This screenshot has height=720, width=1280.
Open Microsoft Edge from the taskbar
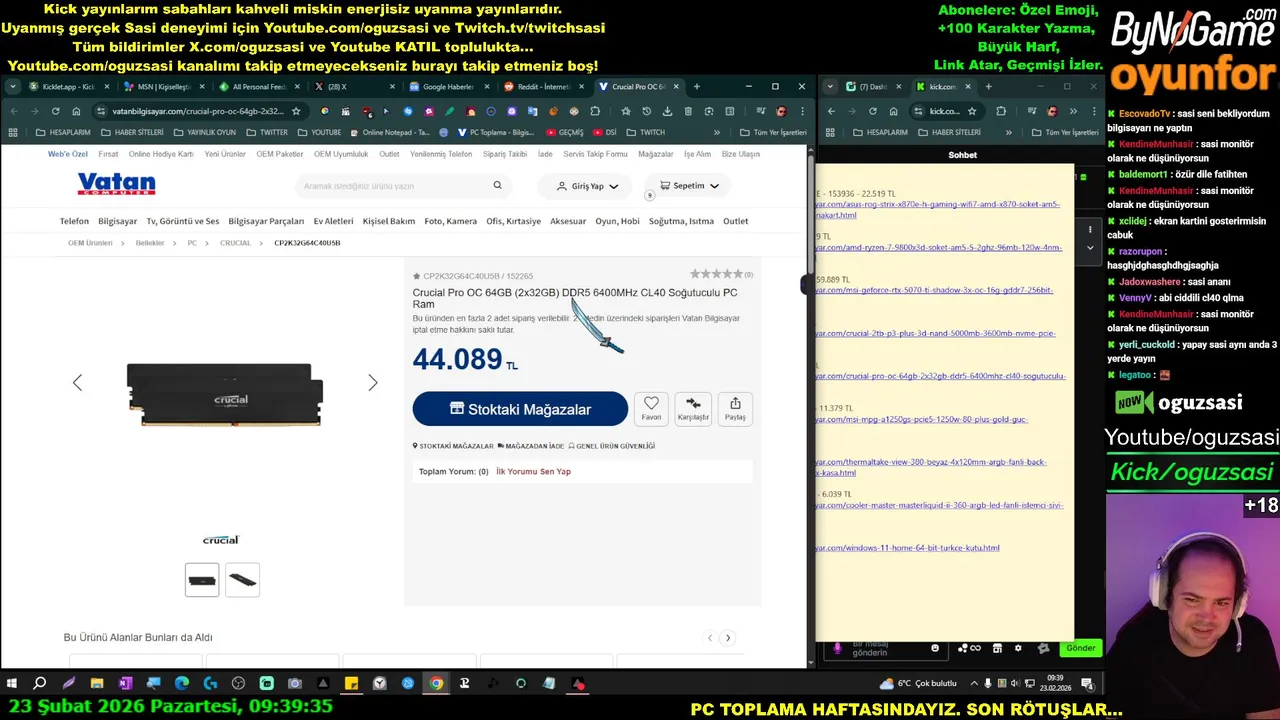[181, 684]
